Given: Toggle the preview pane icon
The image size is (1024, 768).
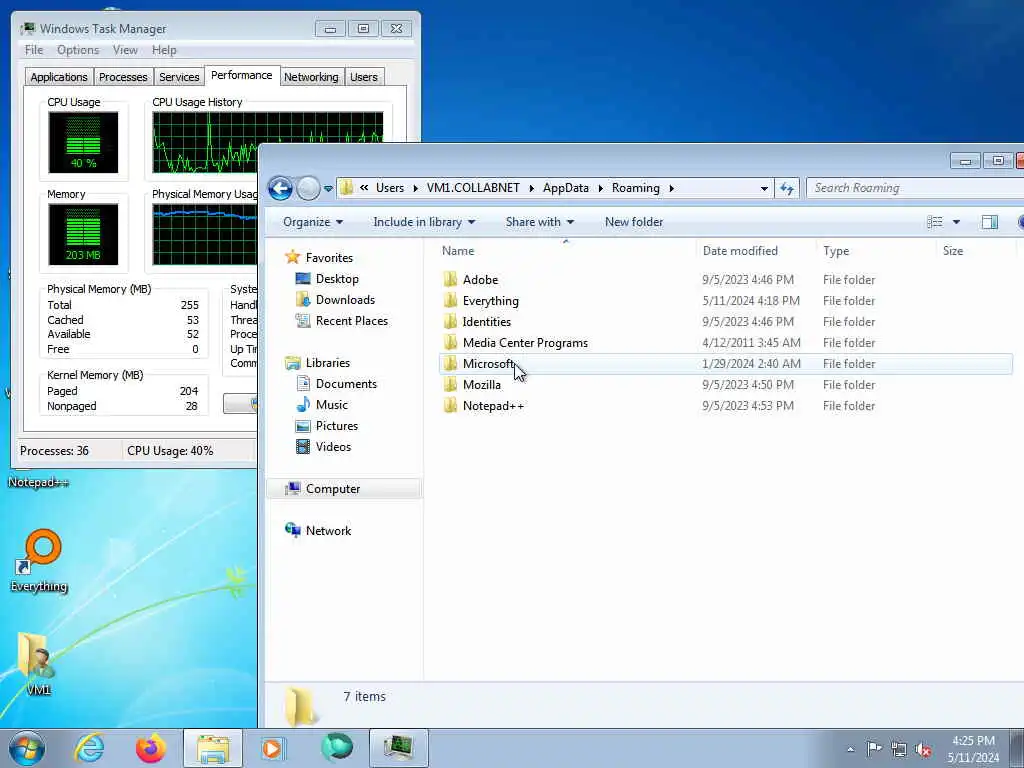Looking at the screenshot, I should [989, 222].
